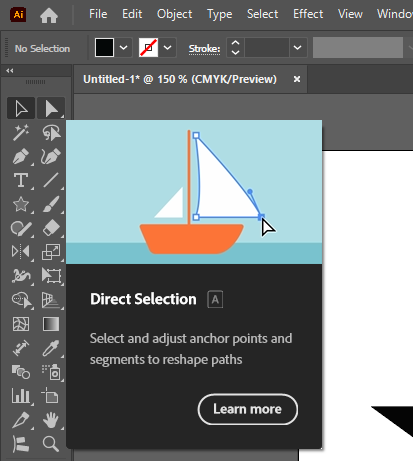Select the Direct Selection tool

click(51, 108)
